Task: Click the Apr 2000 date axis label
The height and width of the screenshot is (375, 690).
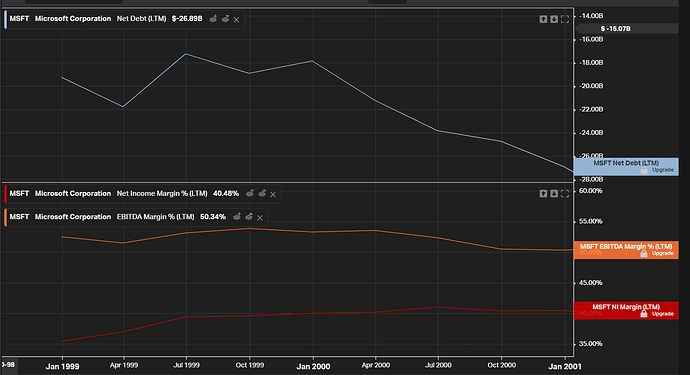Action: pos(375,365)
